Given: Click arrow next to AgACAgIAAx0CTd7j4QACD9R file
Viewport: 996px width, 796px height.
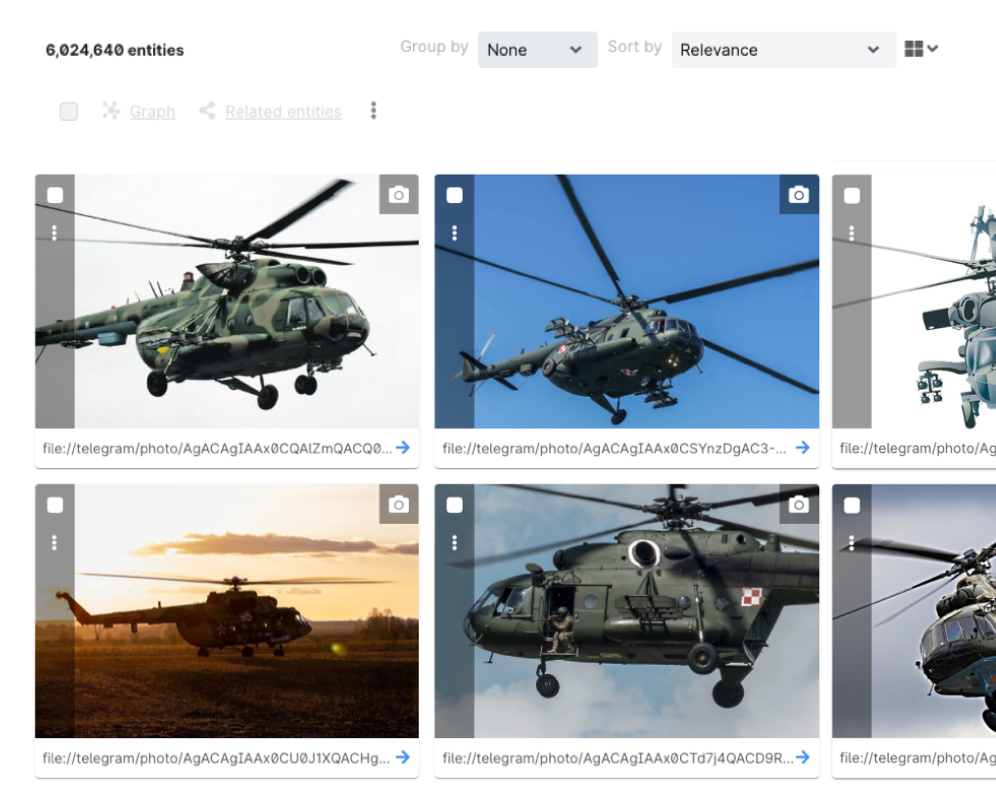Looking at the screenshot, I should coord(802,757).
